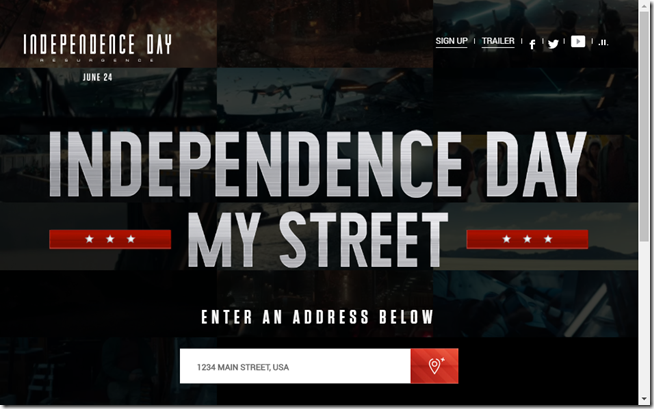Click the scrollbar up arrow
654x409 pixels.
coord(644,4)
